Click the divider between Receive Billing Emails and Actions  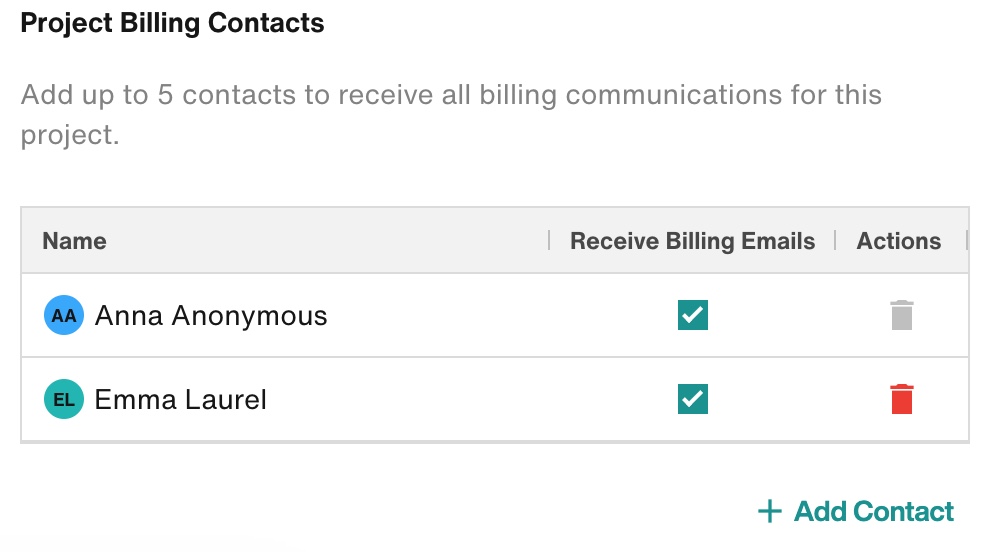point(836,240)
